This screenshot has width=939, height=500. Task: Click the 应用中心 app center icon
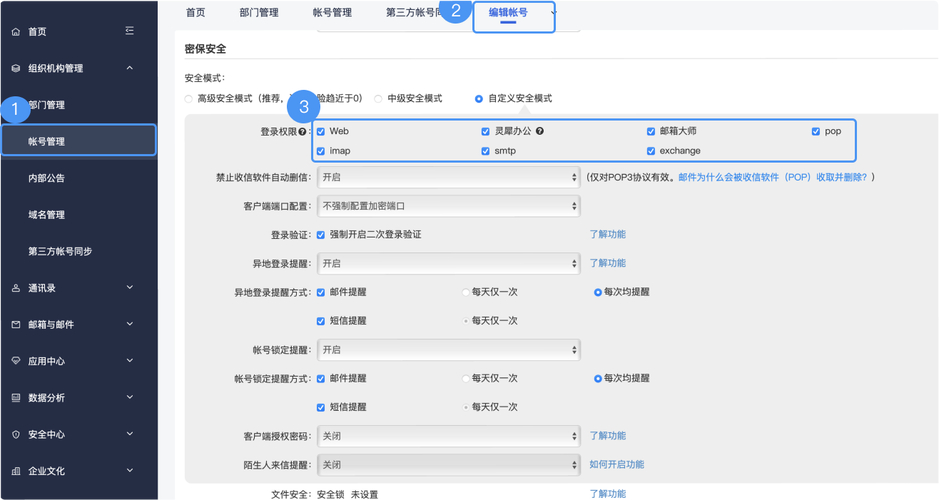(x=16, y=361)
